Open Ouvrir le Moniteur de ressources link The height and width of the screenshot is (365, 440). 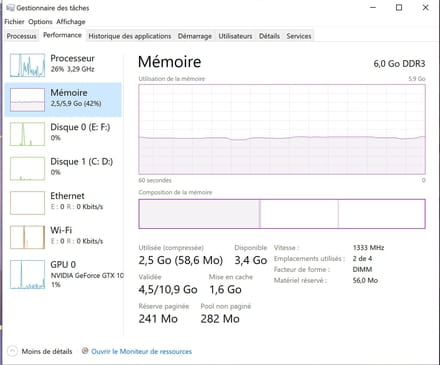coord(142,351)
